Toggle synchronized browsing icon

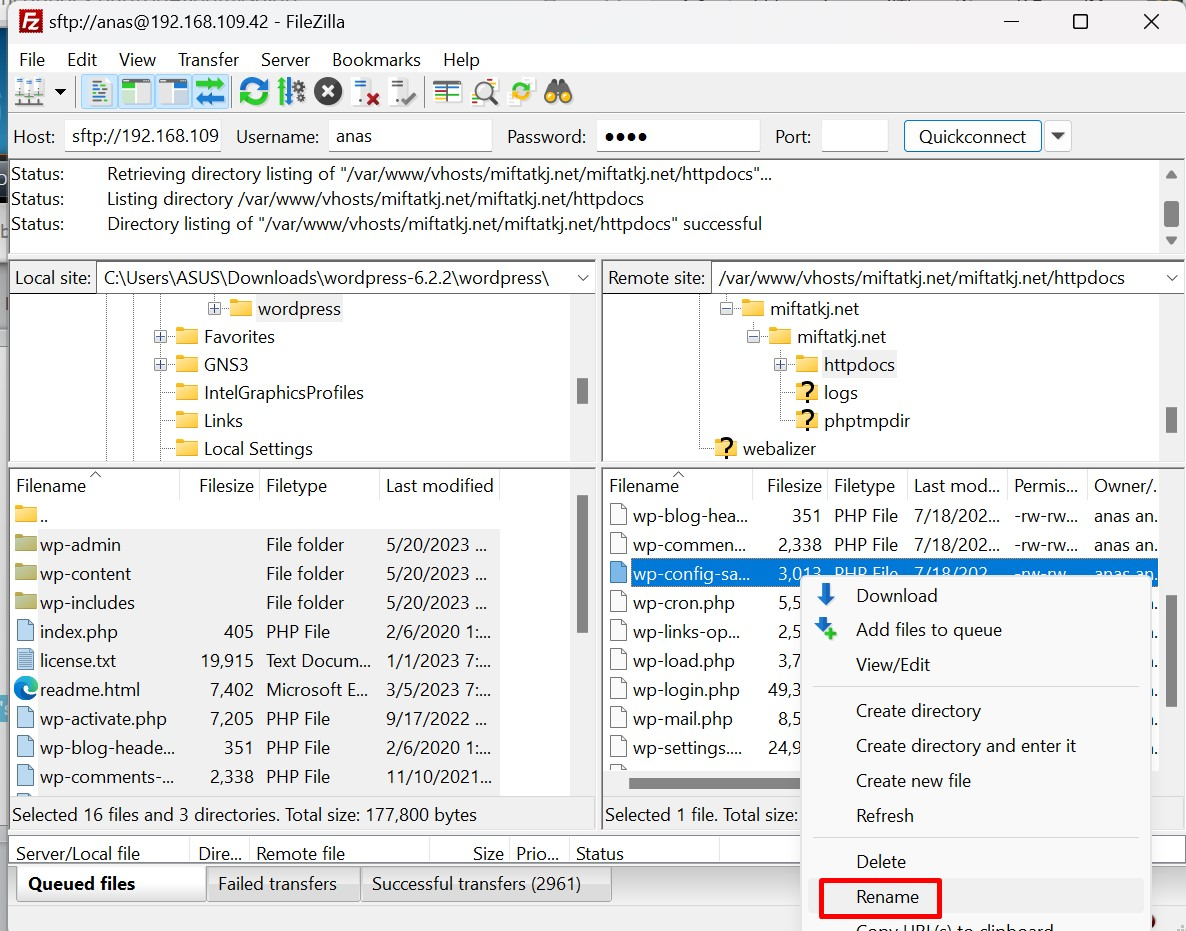pos(521,92)
